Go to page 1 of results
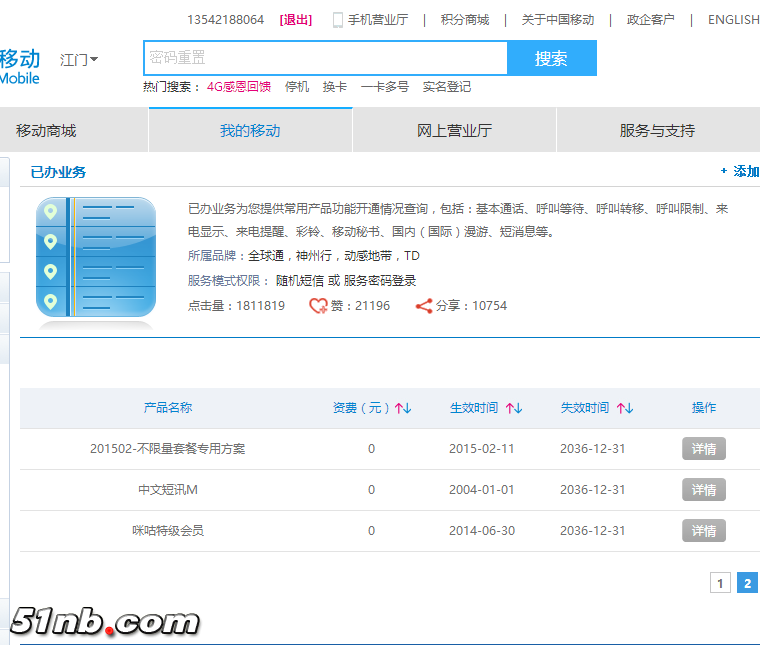This screenshot has width=770, height=645. pyautogui.click(x=720, y=583)
